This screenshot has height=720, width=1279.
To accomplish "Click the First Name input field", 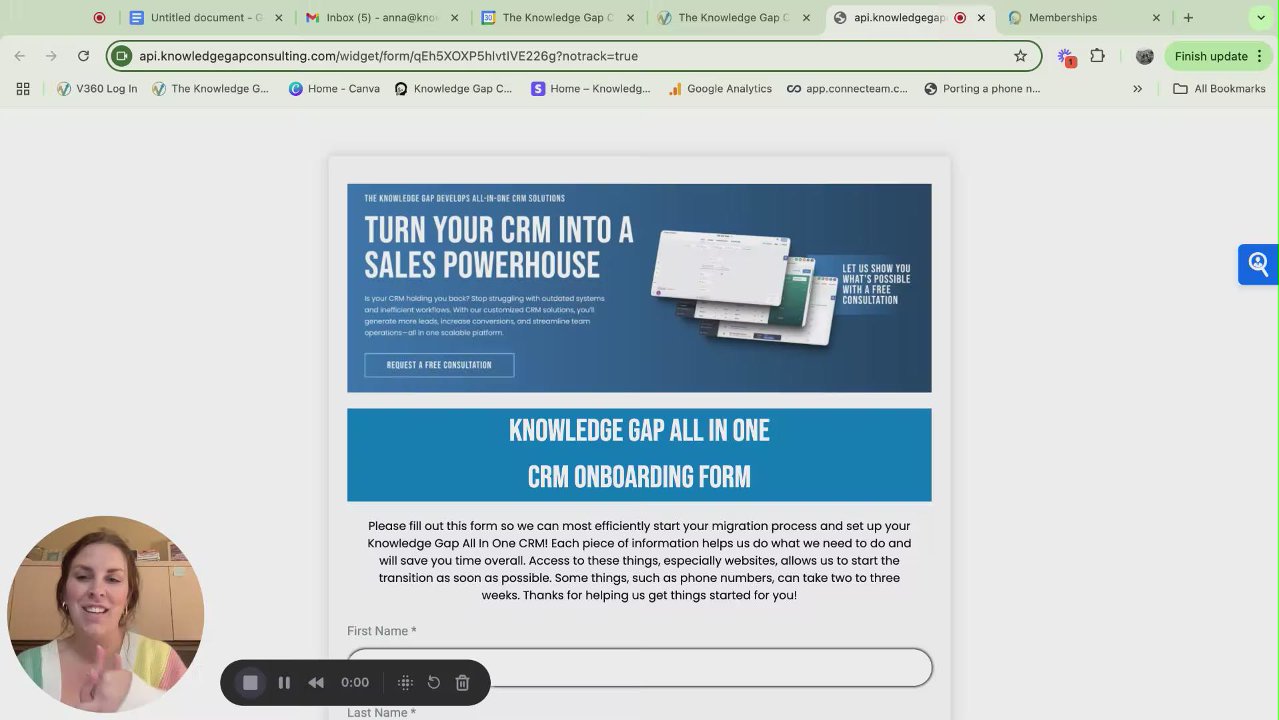I will coord(640,667).
